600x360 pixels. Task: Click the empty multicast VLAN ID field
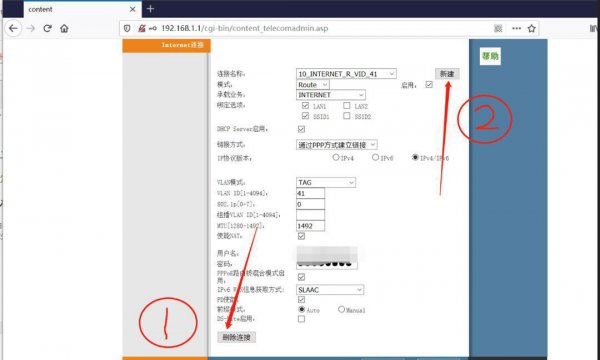(x=310, y=215)
